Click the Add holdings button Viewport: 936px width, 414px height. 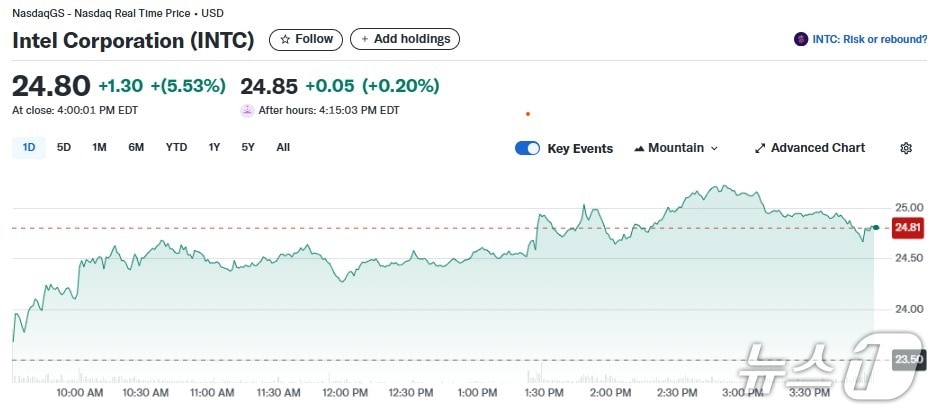tap(405, 39)
